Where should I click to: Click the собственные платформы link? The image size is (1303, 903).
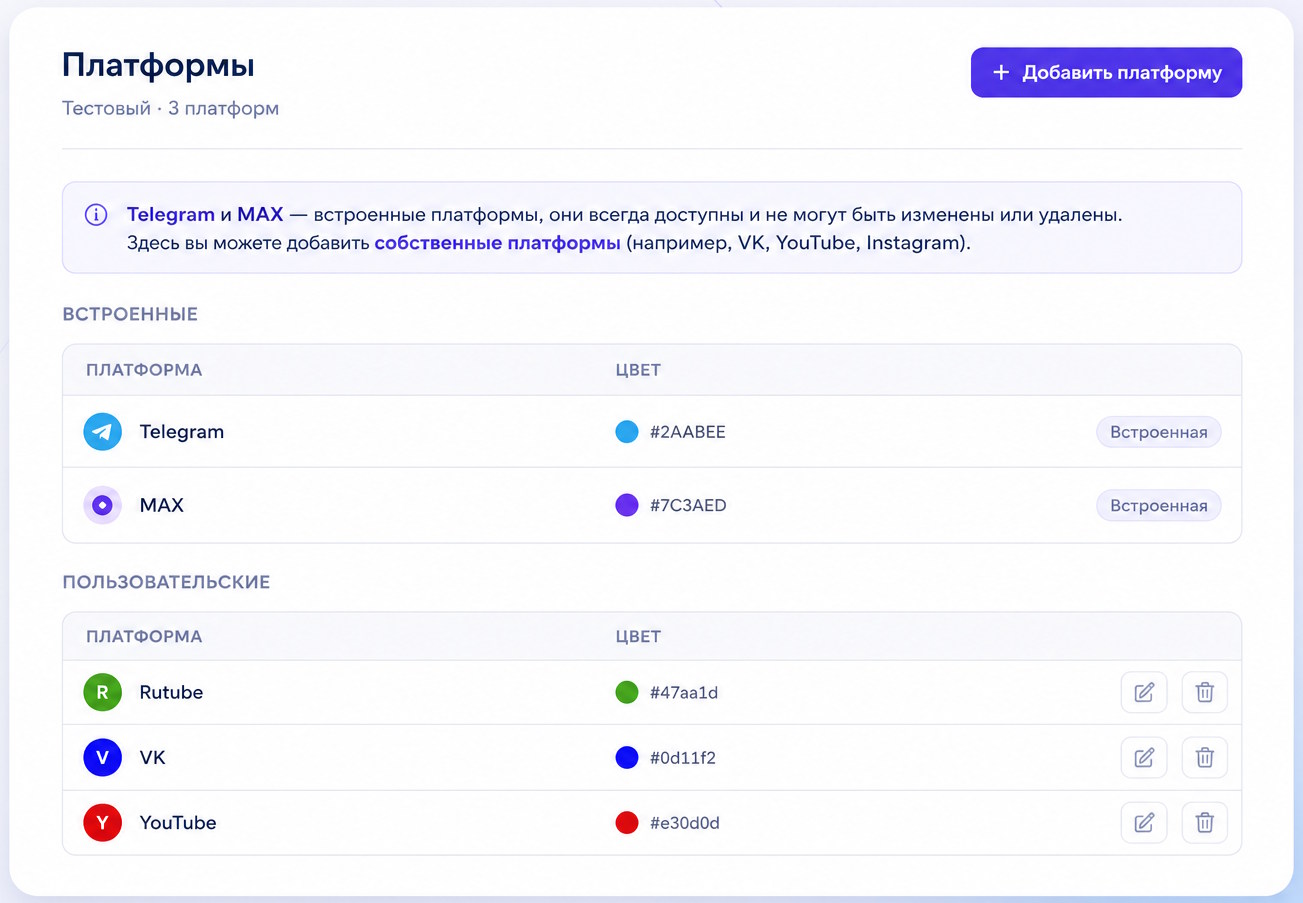(x=497, y=243)
